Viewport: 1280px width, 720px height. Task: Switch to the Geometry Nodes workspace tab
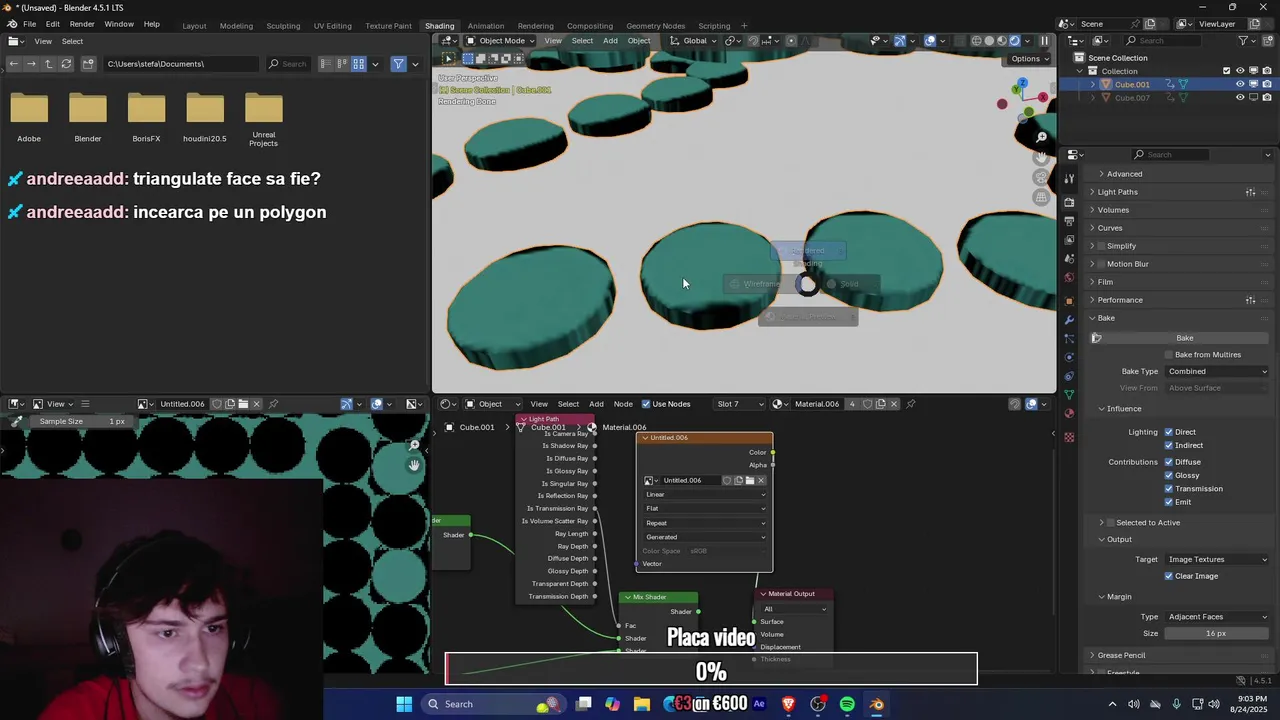click(x=655, y=26)
